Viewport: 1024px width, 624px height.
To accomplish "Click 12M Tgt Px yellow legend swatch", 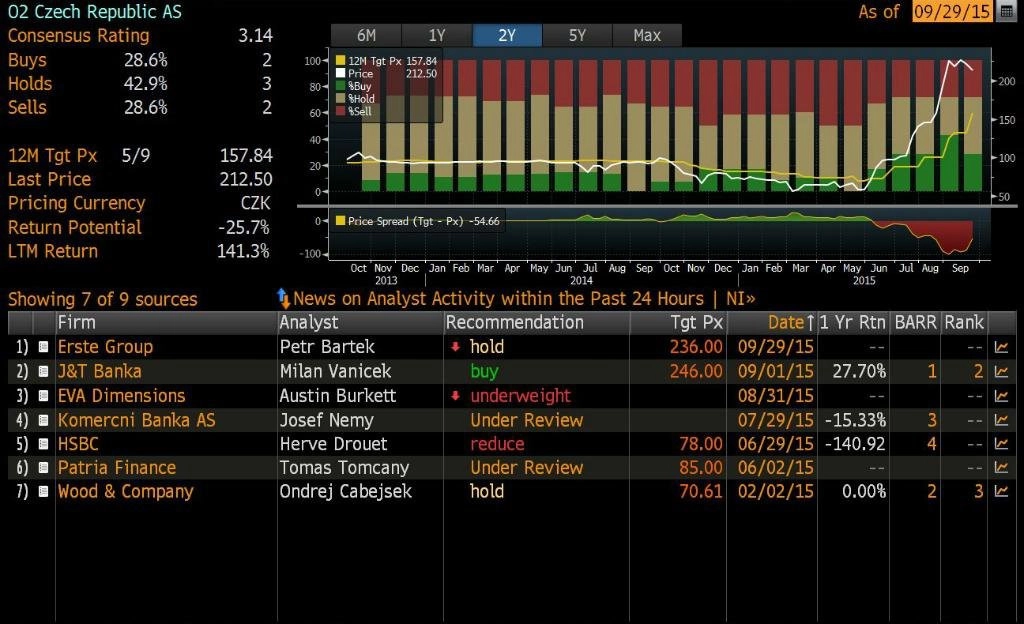I will (340, 61).
